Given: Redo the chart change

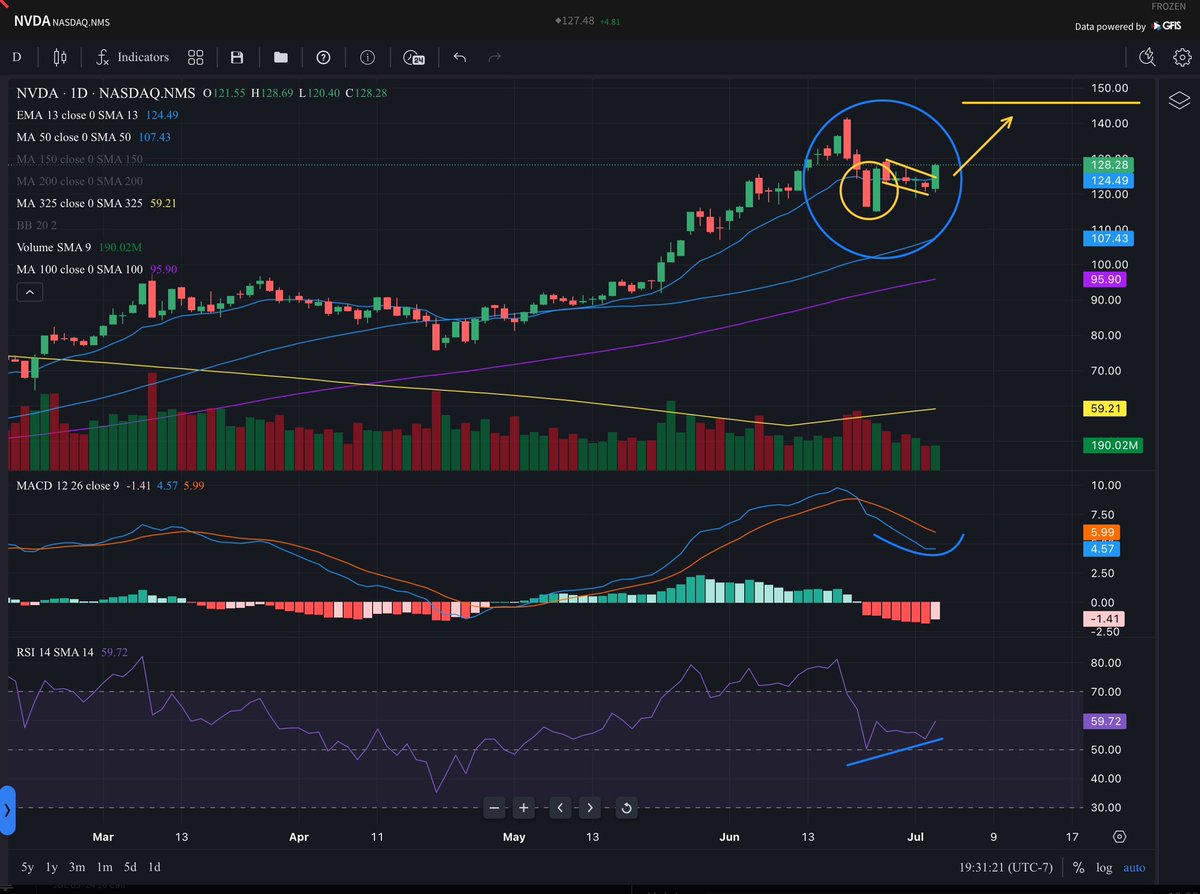Looking at the screenshot, I should pyautogui.click(x=494, y=58).
